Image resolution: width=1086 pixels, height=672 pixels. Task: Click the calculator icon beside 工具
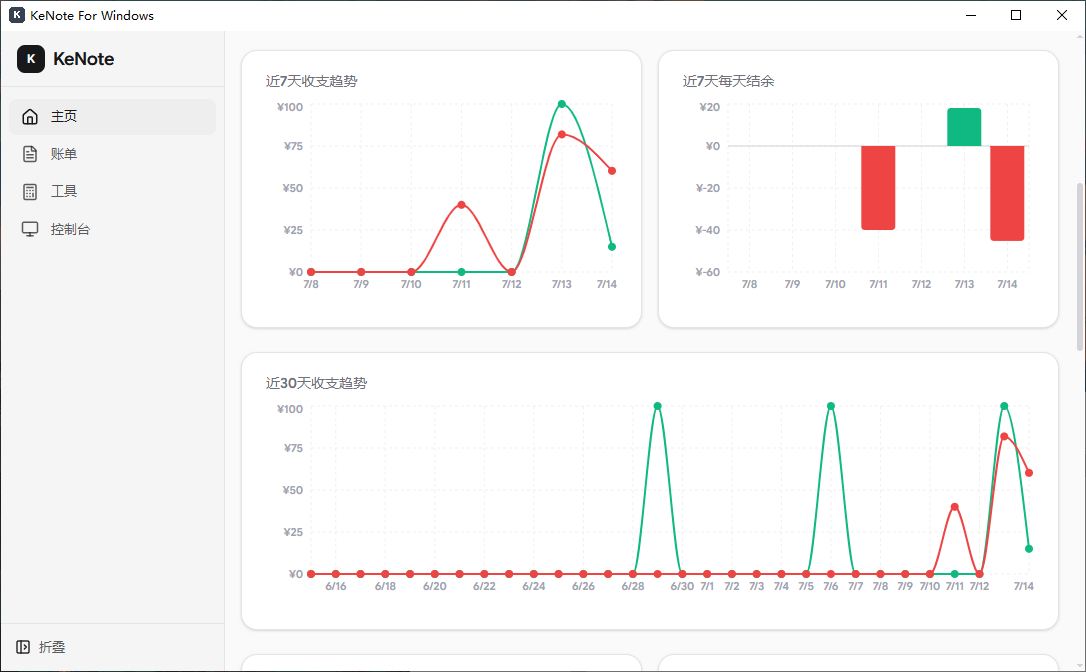30,192
